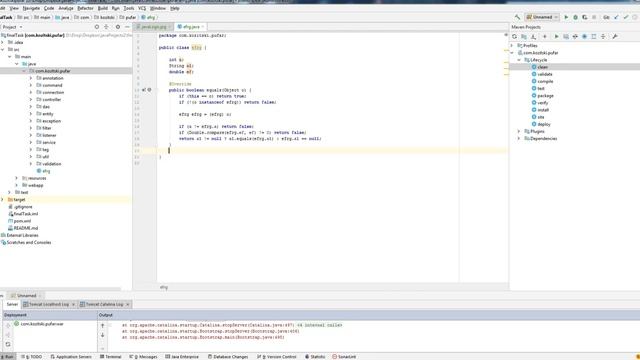Select the install lifecycle goal

pyautogui.click(x=542, y=110)
